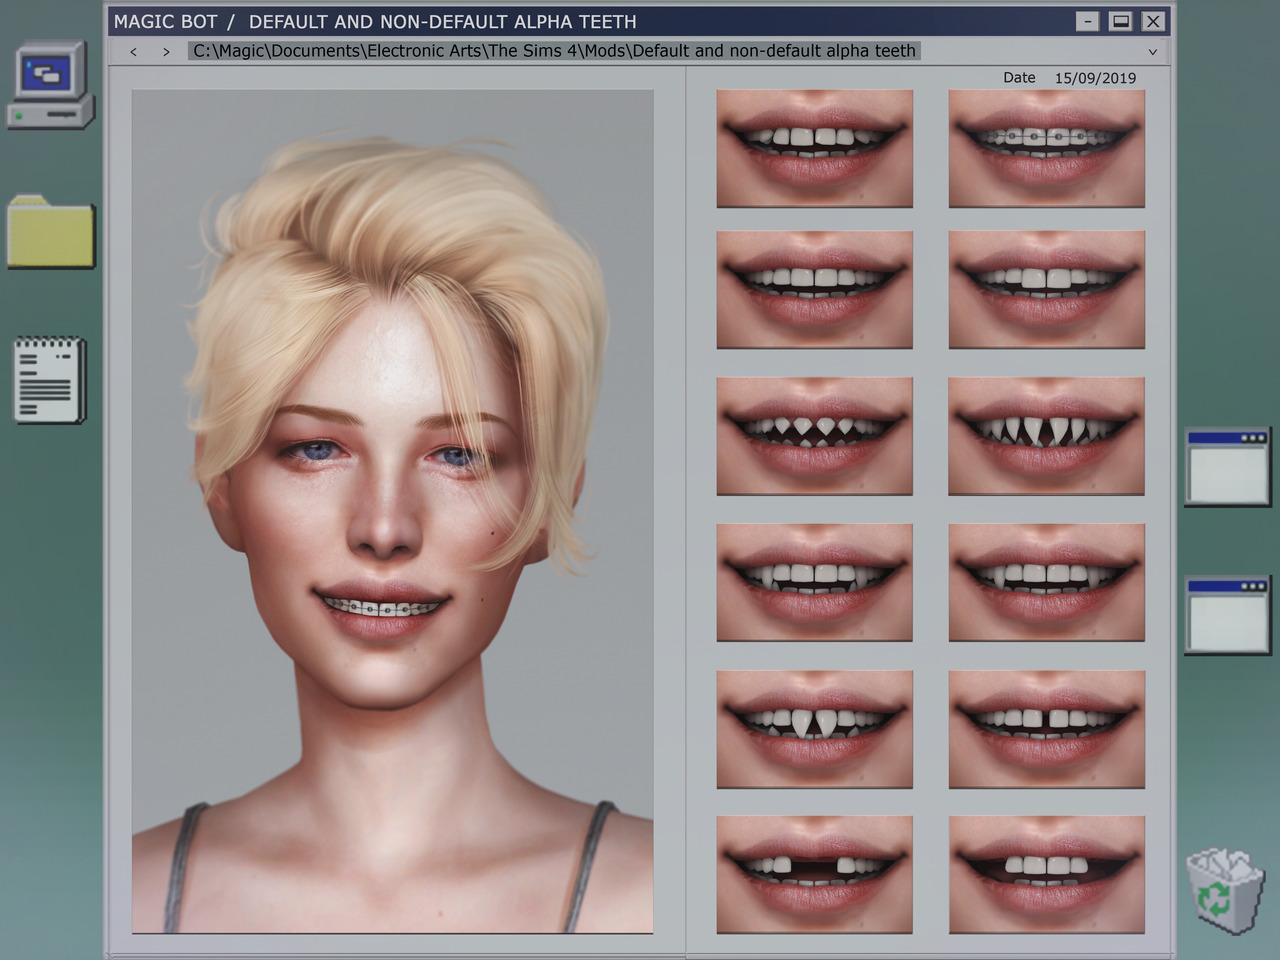Image resolution: width=1280 pixels, height=960 pixels.
Task: Click the date 15/09/2019
Action: [x=1095, y=77]
